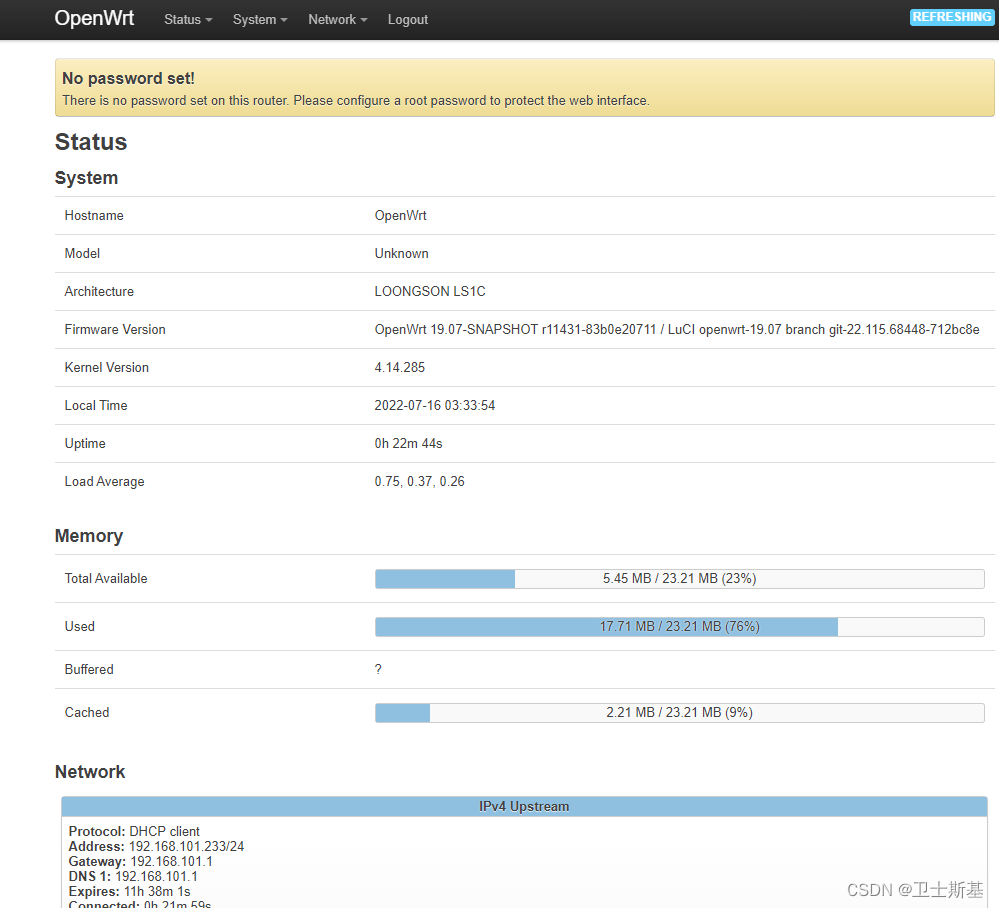The width and height of the screenshot is (999, 908).
Task: Click the OpenWrt brand logo link
Action: [x=94, y=18]
